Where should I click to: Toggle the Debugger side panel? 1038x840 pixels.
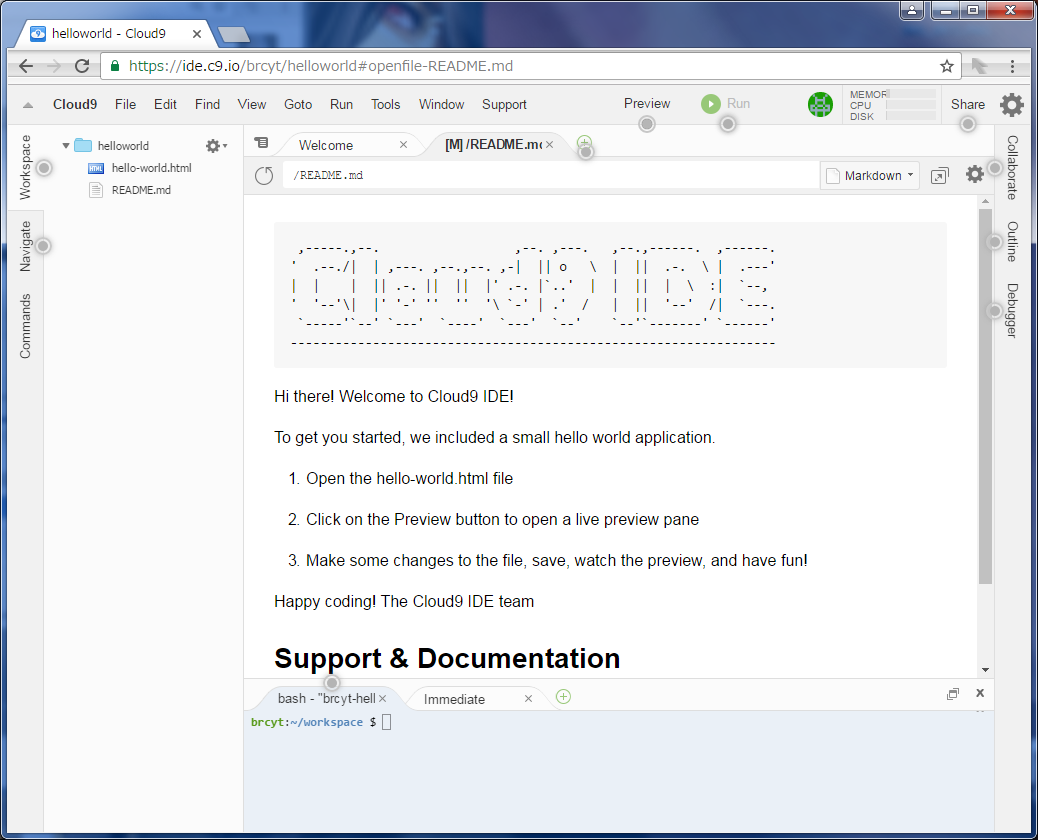(1012, 310)
